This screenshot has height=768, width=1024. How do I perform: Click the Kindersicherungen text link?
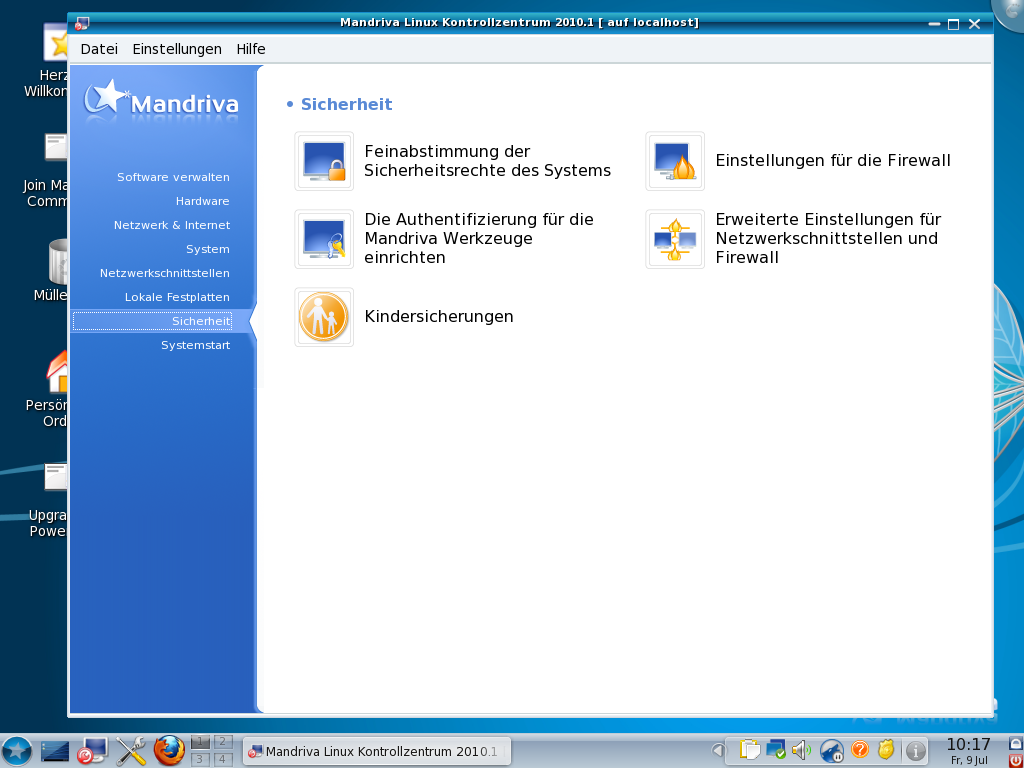[x=439, y=317]
